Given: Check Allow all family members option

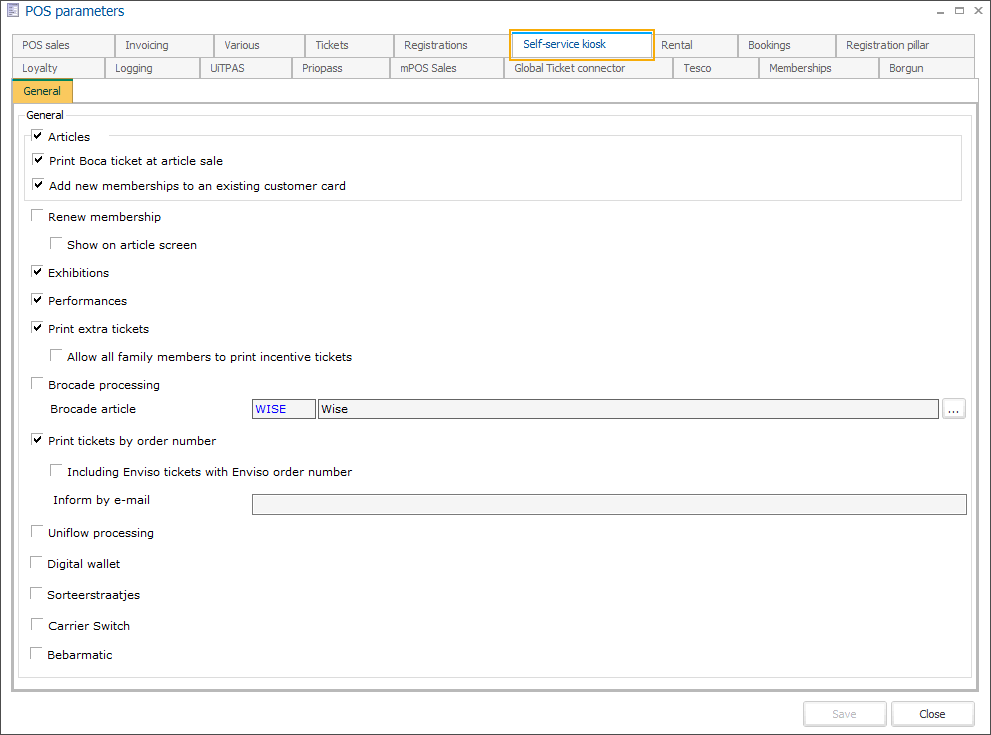Looking at the screenshot, I should [57, 356].
